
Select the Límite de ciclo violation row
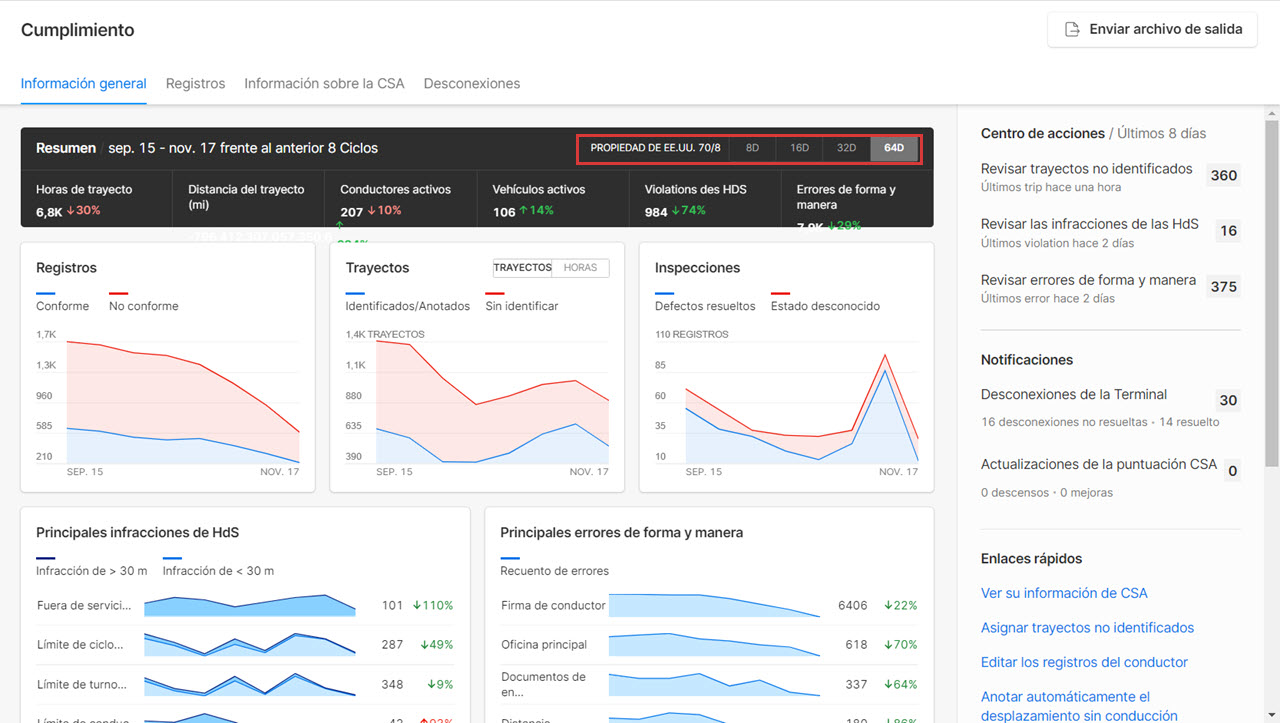[x=245, y=645]
